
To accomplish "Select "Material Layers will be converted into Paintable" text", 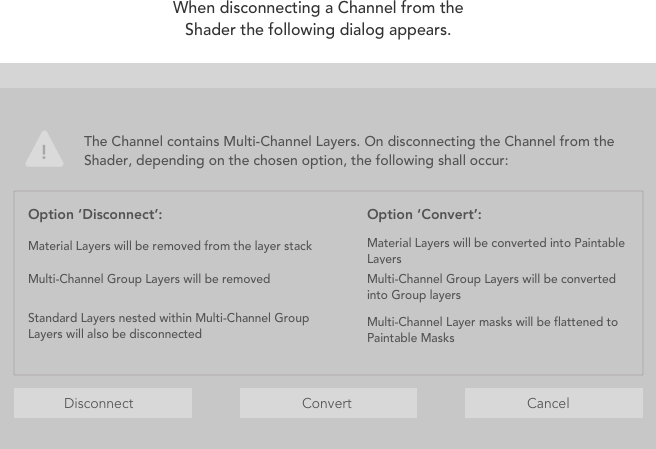I will point(495,243).
